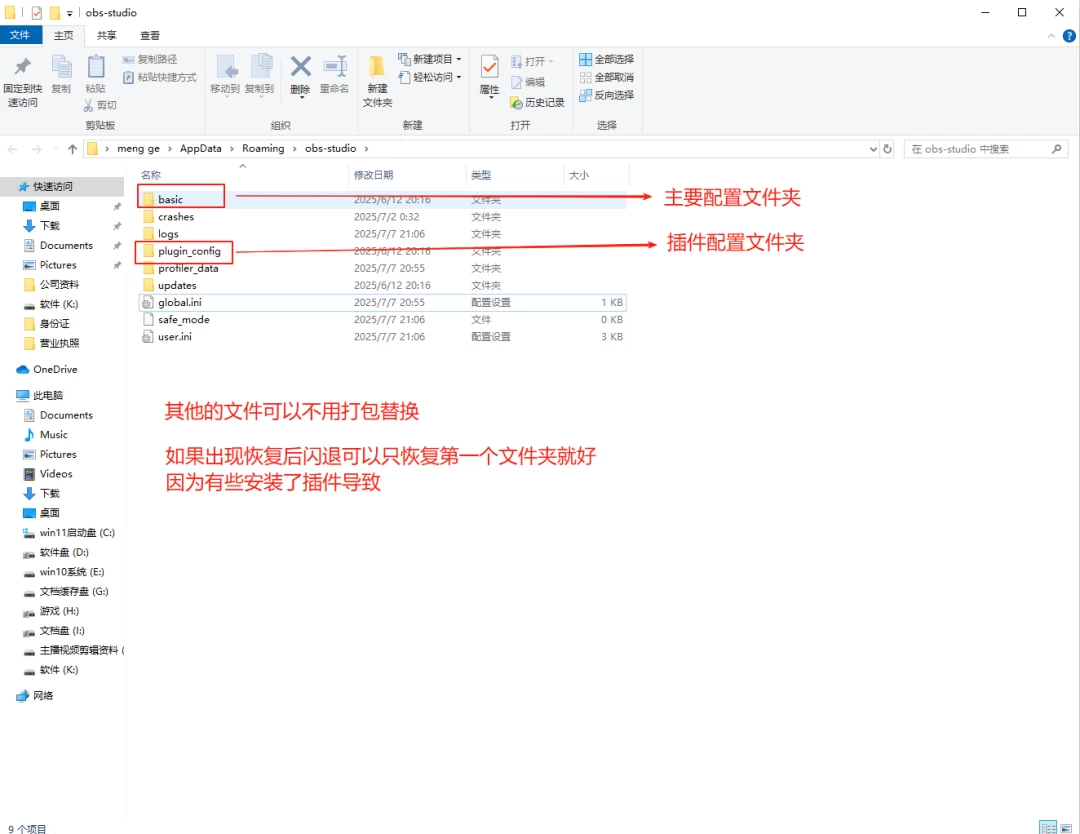Open address bar history dropdown arrow
The image size is (1080, 834).
tap(873, 149)
